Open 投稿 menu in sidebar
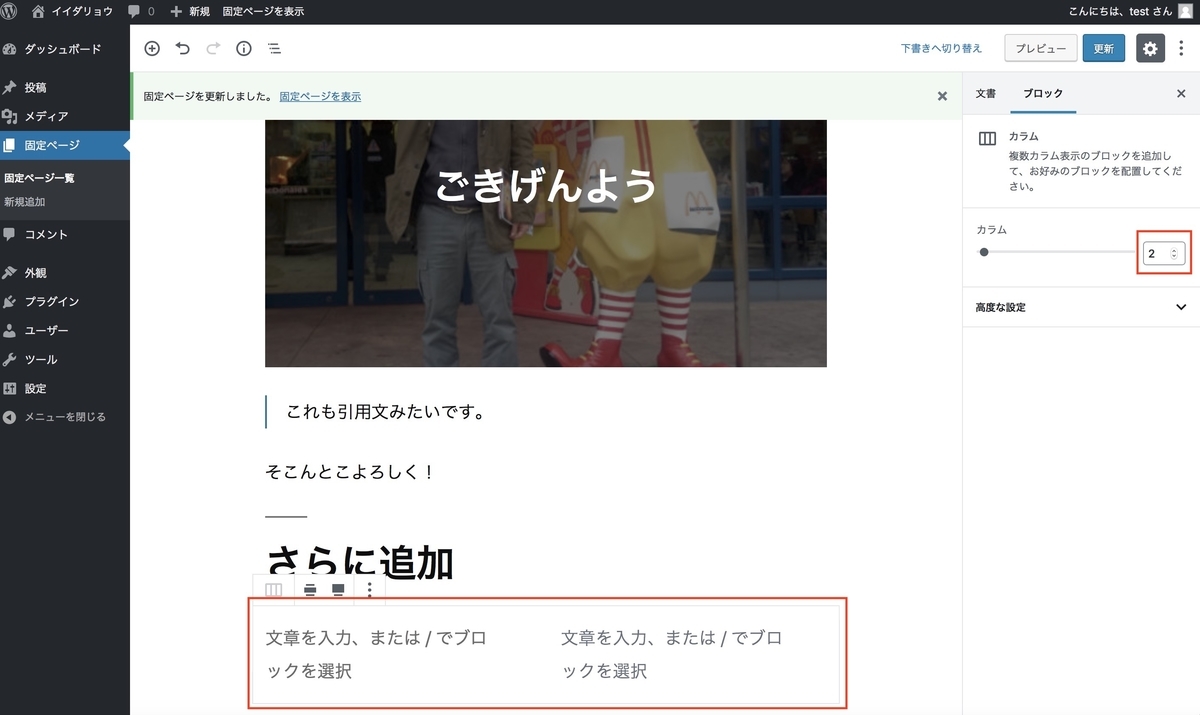The image size is (1200, 715). click(x=65, y=88)
